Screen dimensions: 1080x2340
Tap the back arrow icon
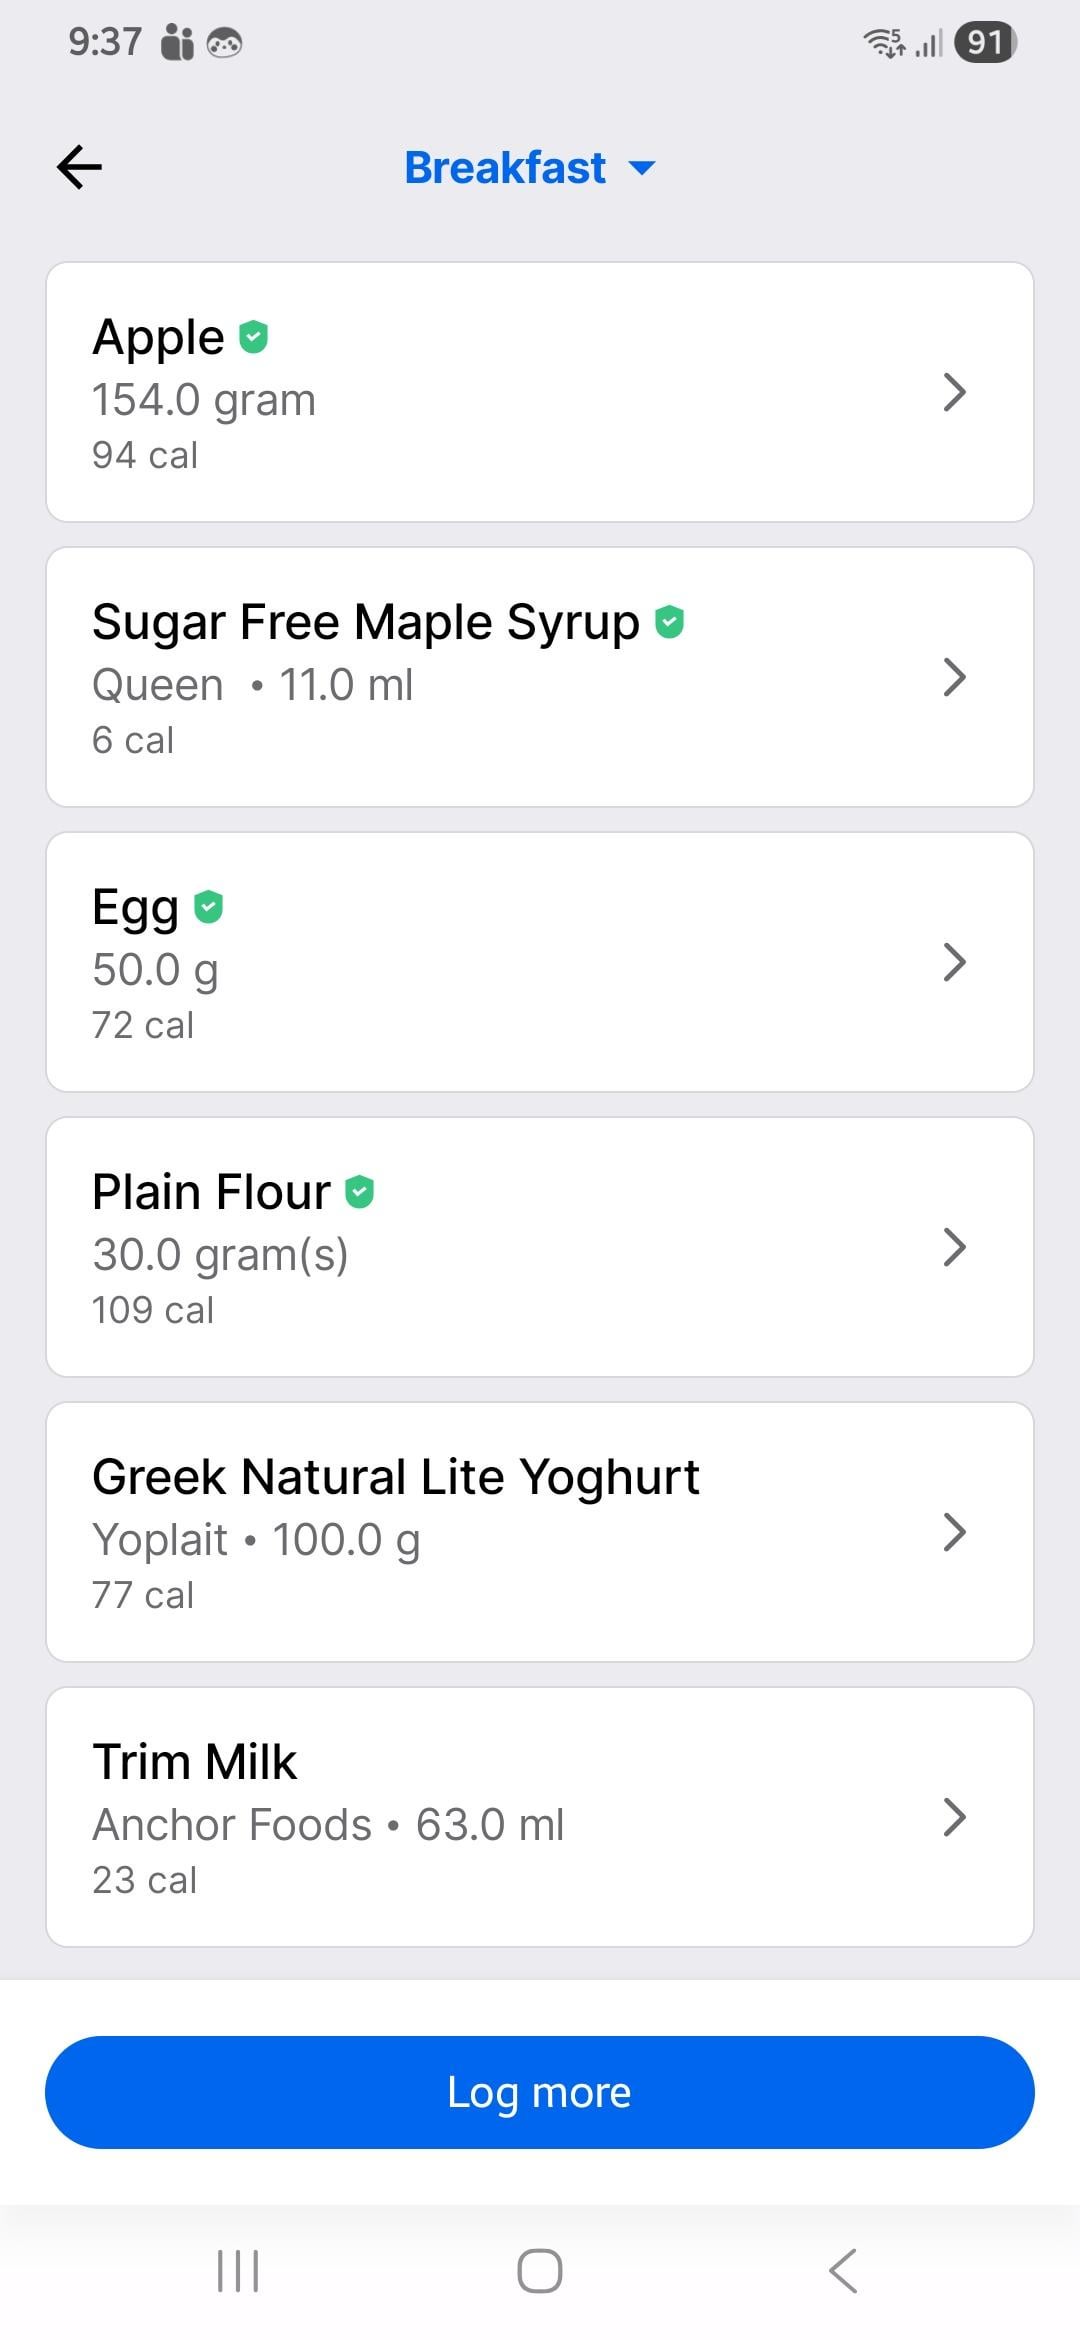click(x=80, y=167)
